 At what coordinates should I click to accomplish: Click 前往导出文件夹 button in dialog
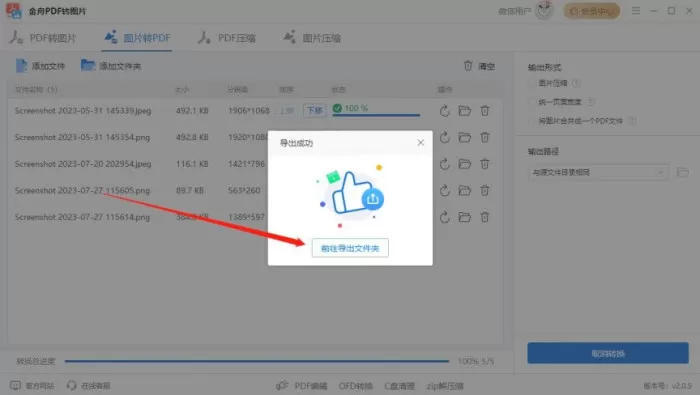point(350,248)
